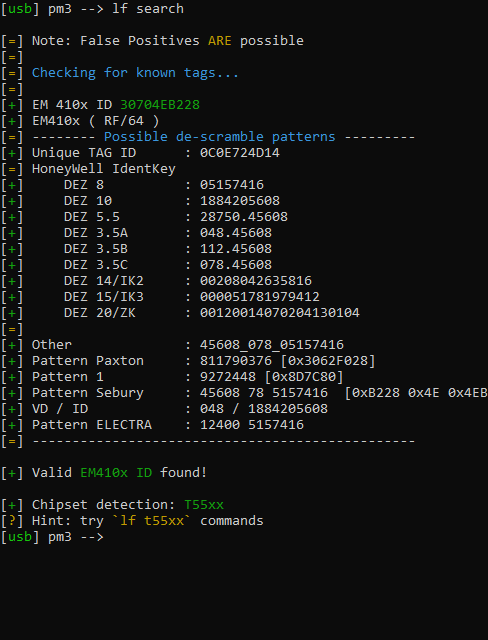Select DEZ 15/IK3 value 000051781979412

tap(260, 297)
